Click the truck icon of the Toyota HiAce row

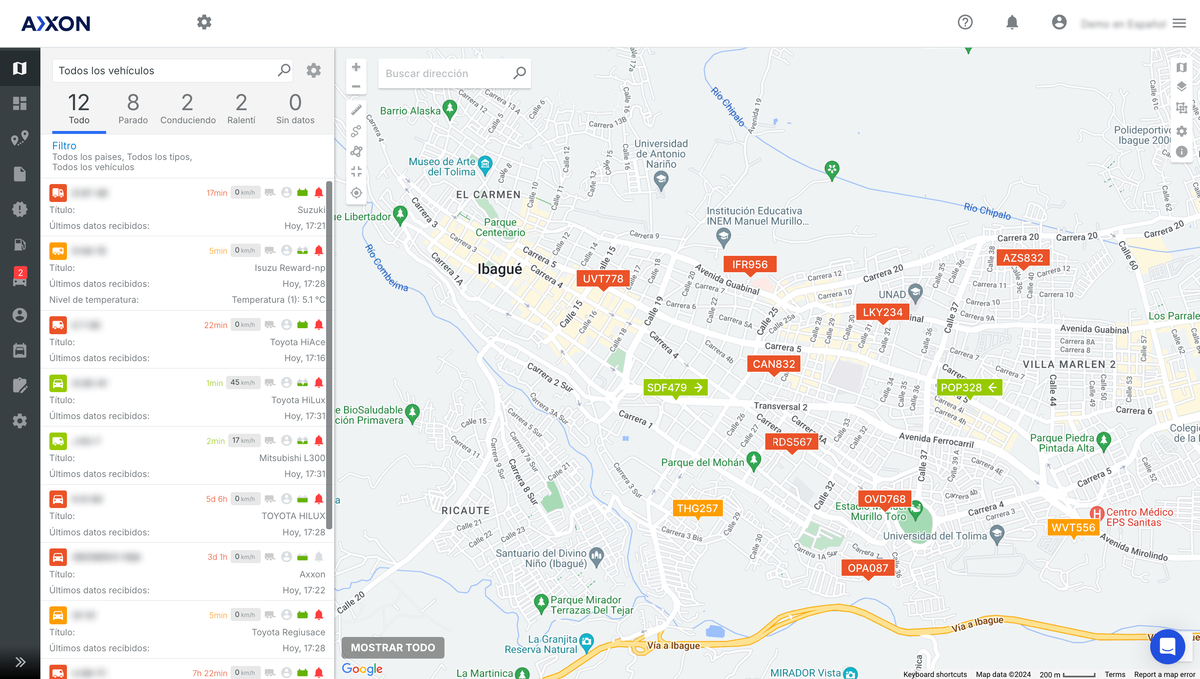(58, 325)
